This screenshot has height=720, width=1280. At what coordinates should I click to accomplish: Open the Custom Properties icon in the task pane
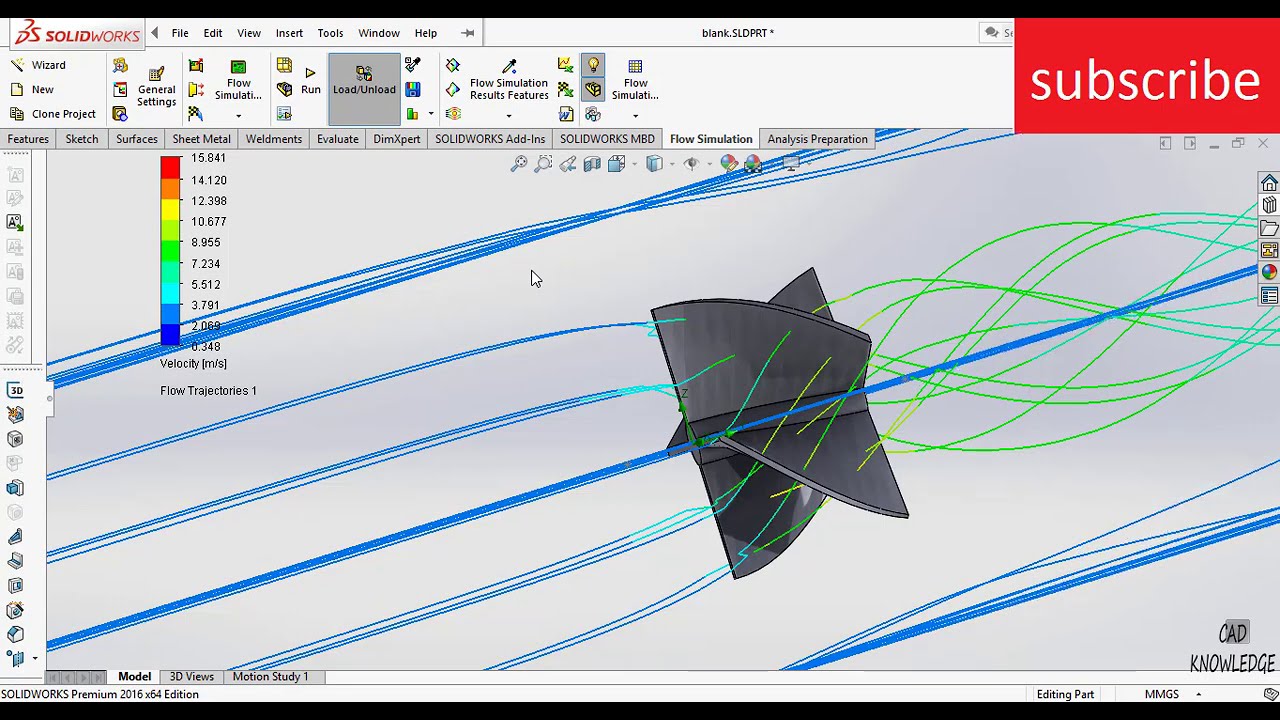(x=1269, y=296)
